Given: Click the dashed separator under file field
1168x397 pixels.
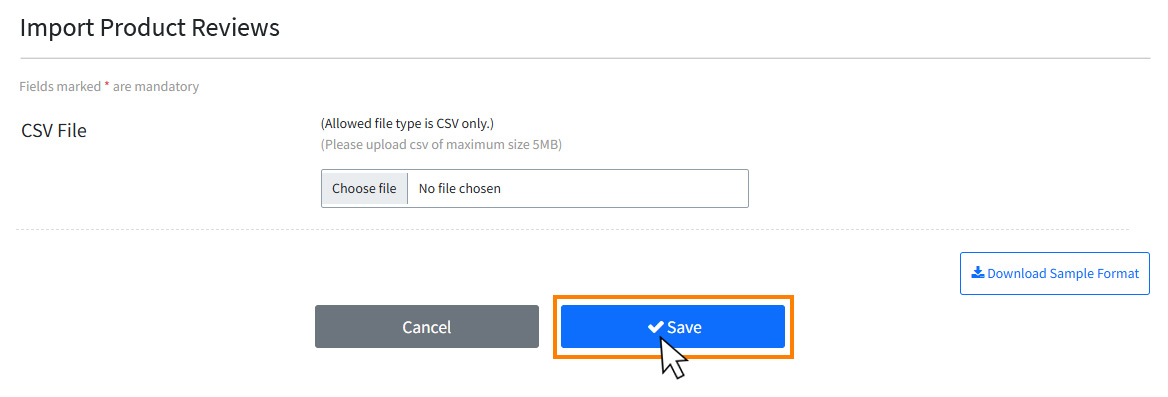Looking at the screenshot, I should tap(572, 229).
